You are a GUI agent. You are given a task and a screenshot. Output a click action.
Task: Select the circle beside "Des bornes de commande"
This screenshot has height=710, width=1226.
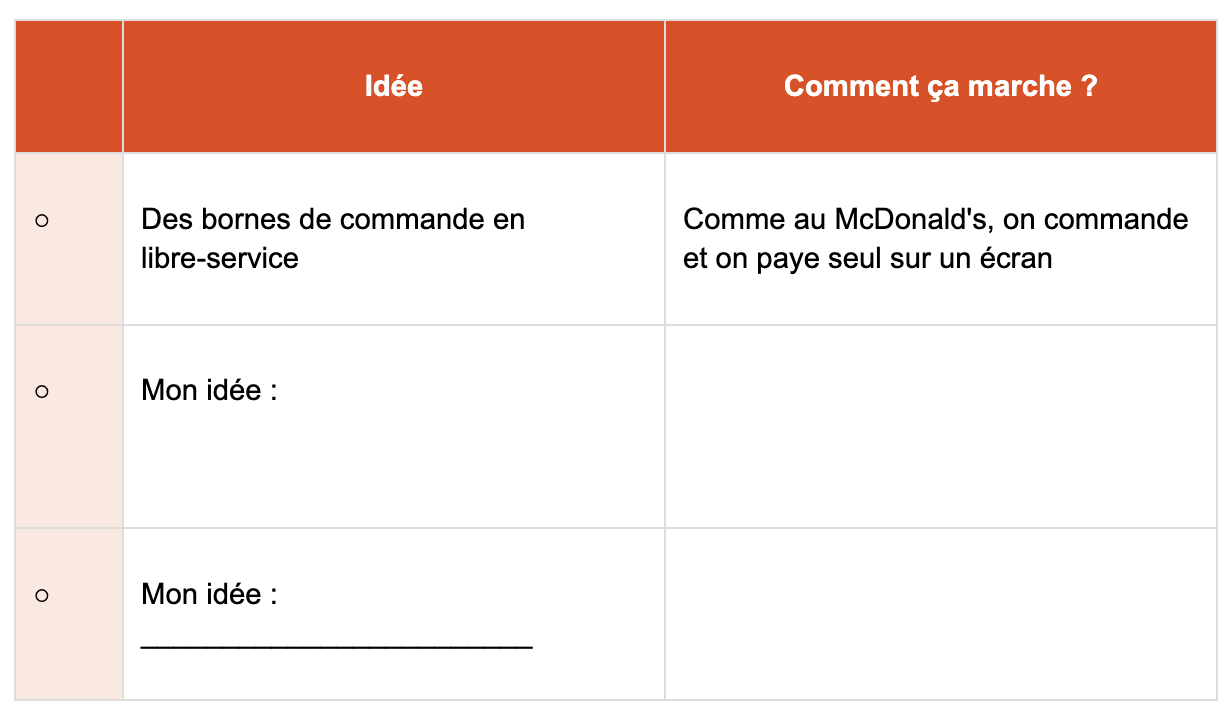pyautogui.click(x=42, y=220)
